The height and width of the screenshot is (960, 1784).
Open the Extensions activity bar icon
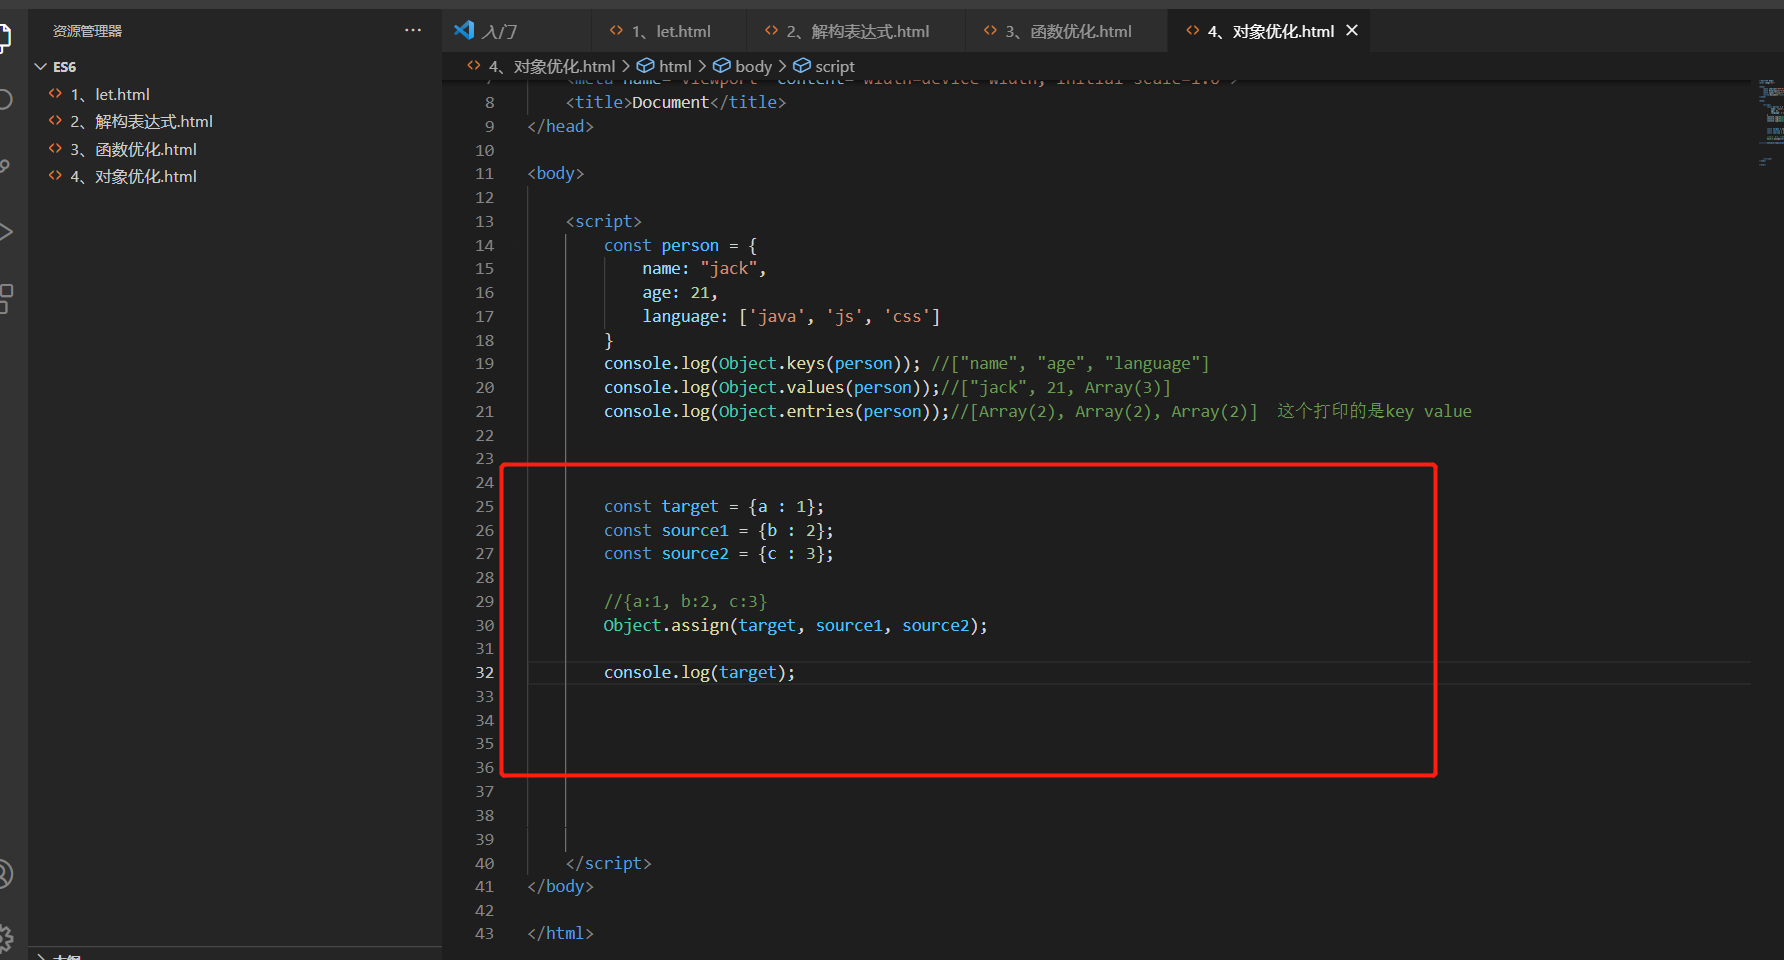(x=4, y=298)
